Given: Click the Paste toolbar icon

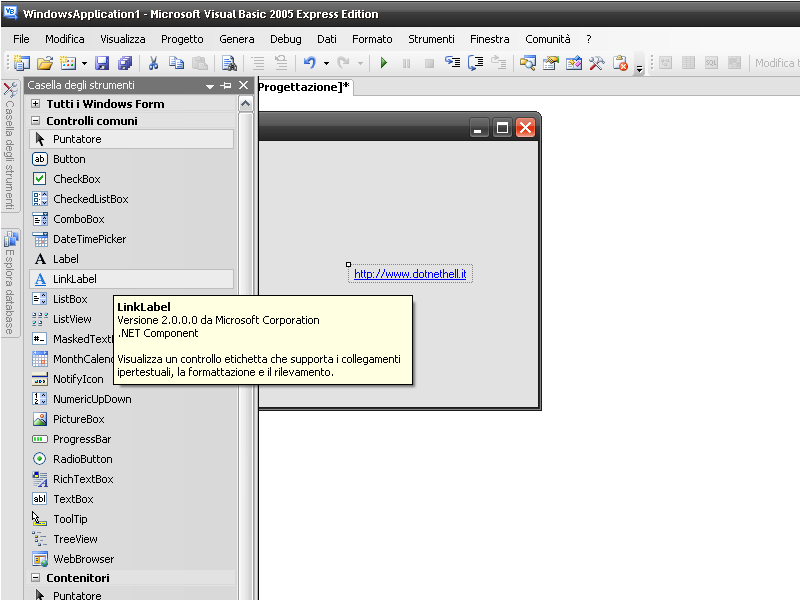Looking at the screenshot, I should pos(199,63).
